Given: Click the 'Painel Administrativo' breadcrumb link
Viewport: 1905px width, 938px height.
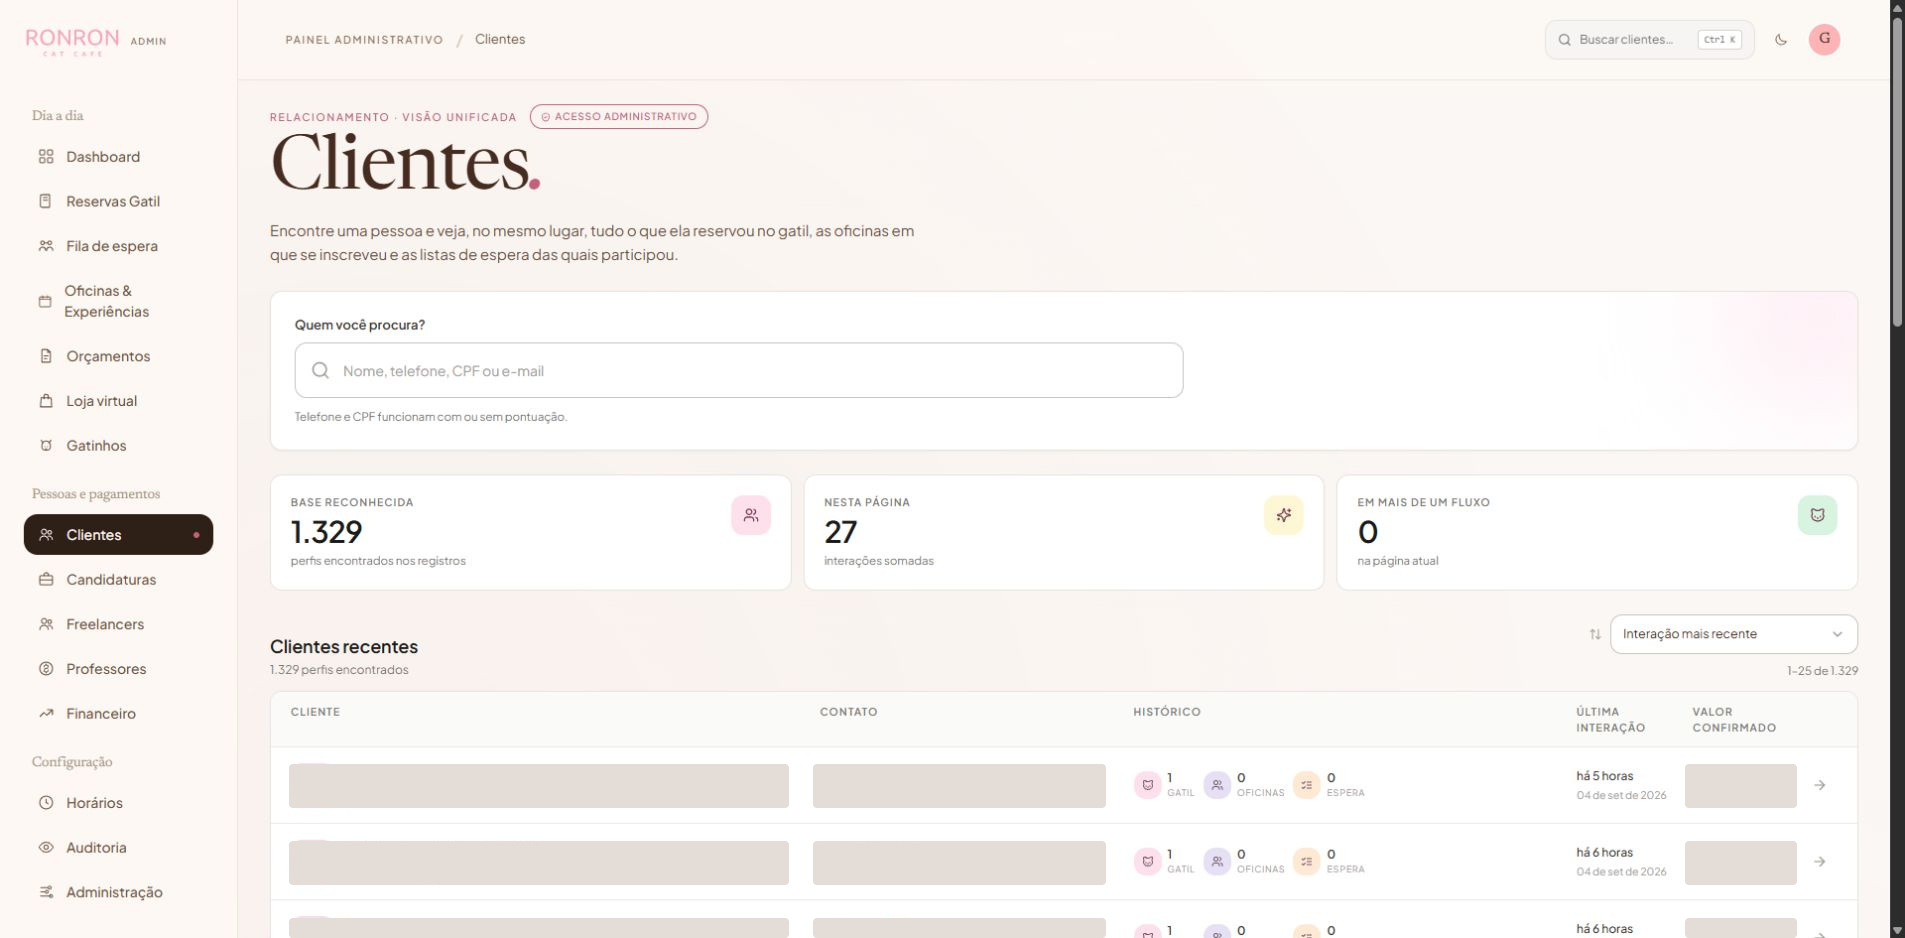Looking at the screenshot, I should pyautogui.click(x=364, y=40).
